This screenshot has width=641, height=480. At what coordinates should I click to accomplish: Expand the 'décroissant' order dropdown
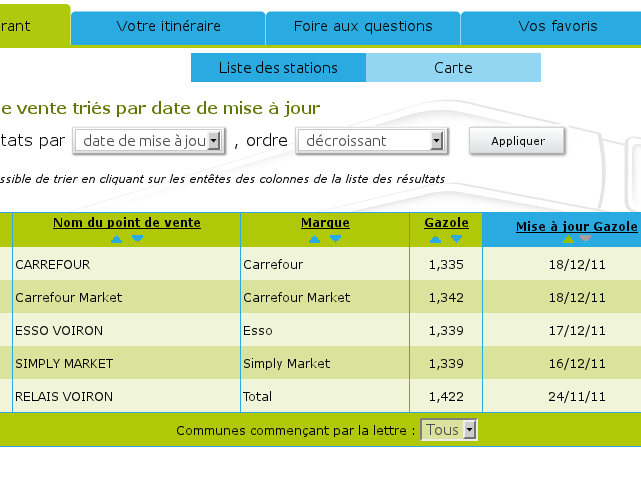coord(371,141)
